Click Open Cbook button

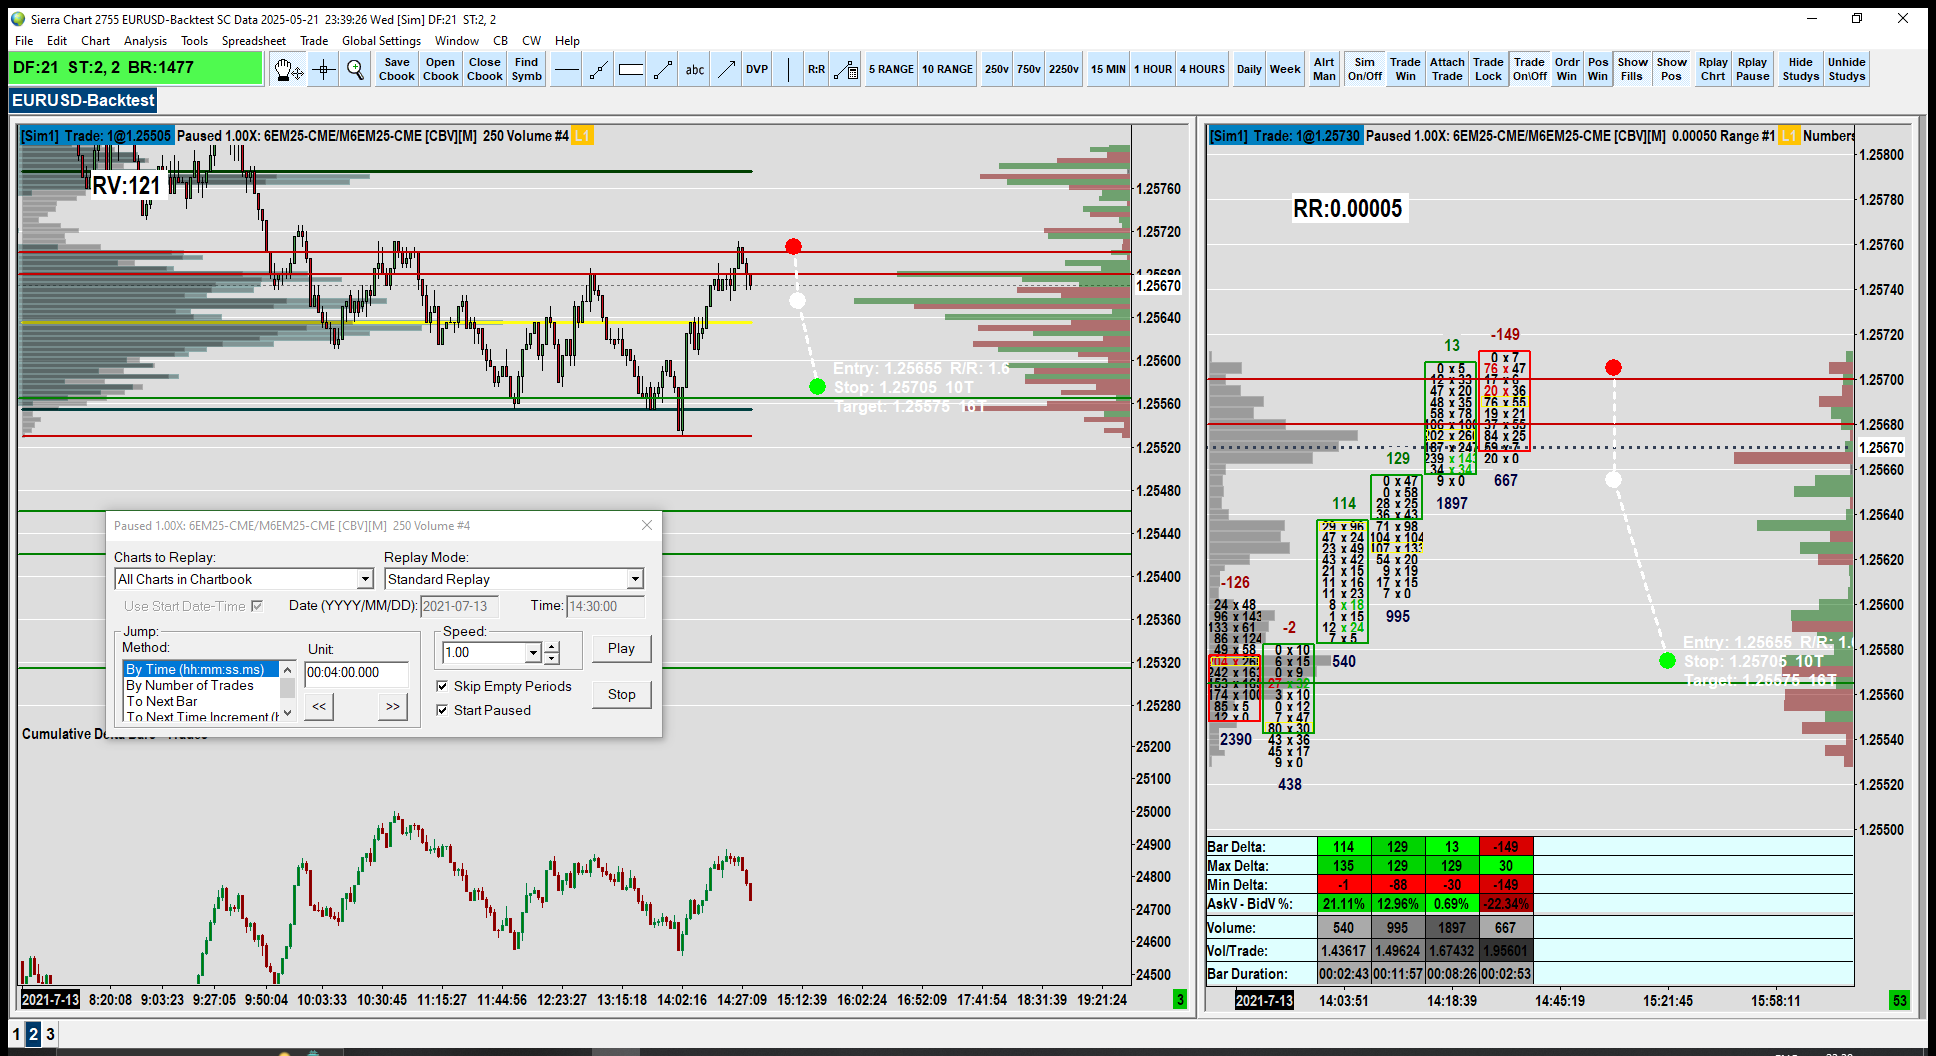coord(440,69)
